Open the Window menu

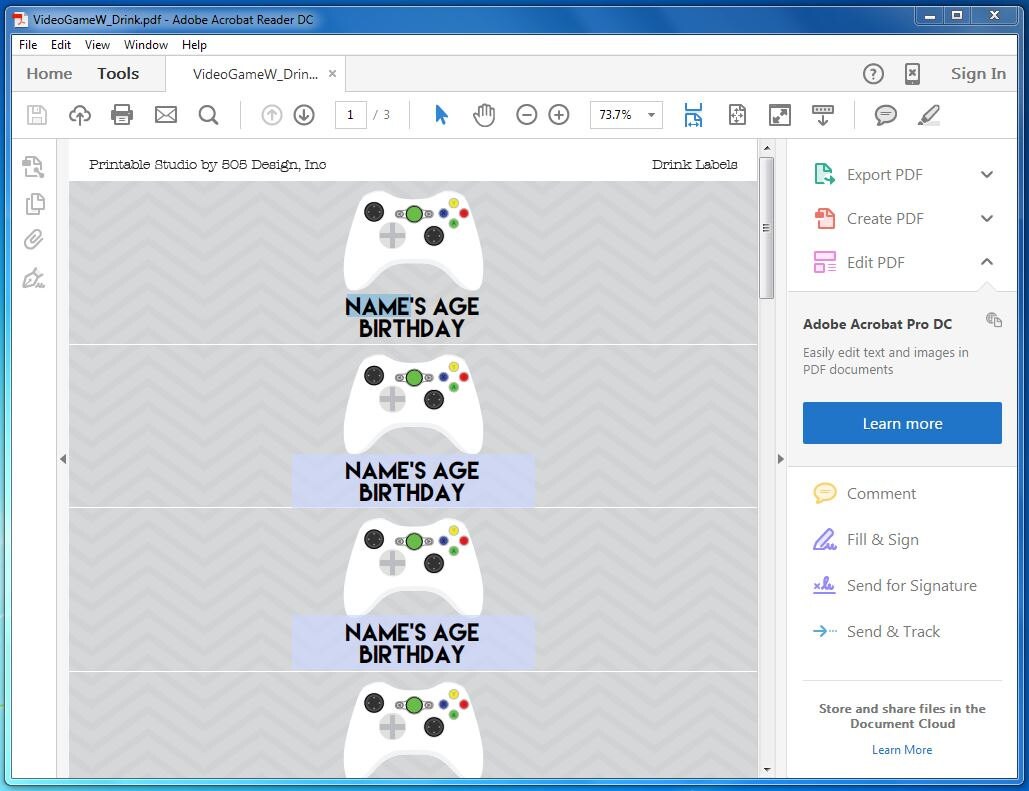coord(146,45)
